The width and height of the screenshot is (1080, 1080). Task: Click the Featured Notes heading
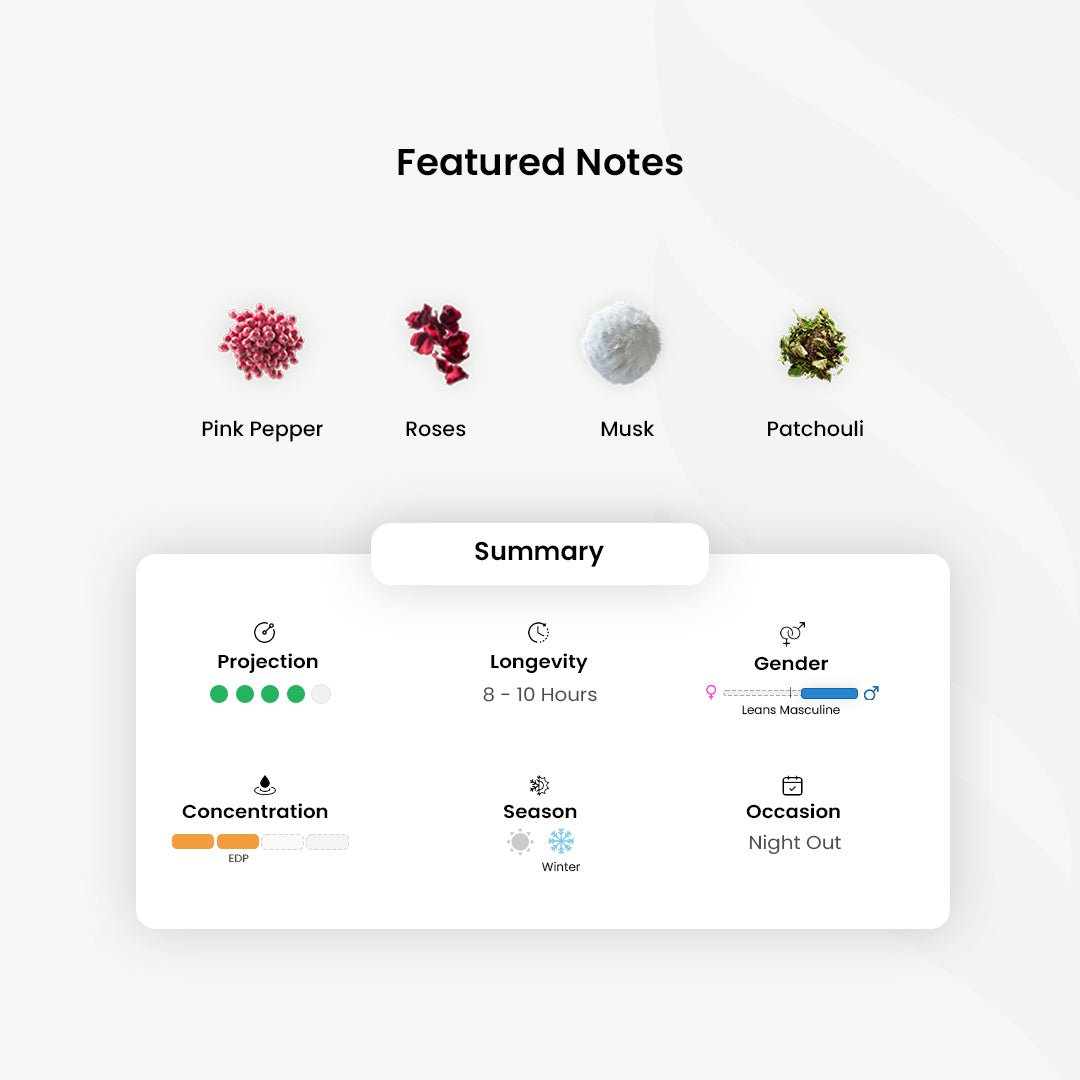(540, 162)
